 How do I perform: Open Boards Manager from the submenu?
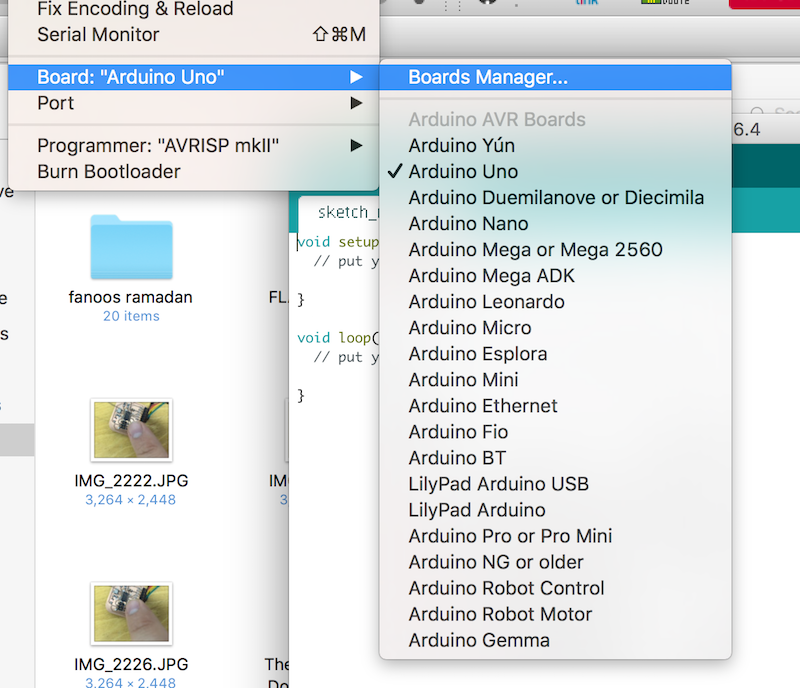point(555,77)
